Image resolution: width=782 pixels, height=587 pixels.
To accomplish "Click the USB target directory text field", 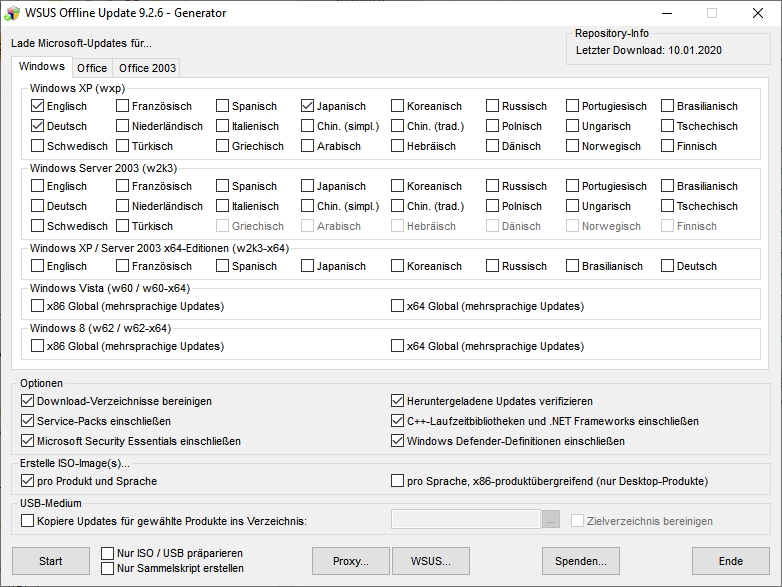I will tap(466, 519).
